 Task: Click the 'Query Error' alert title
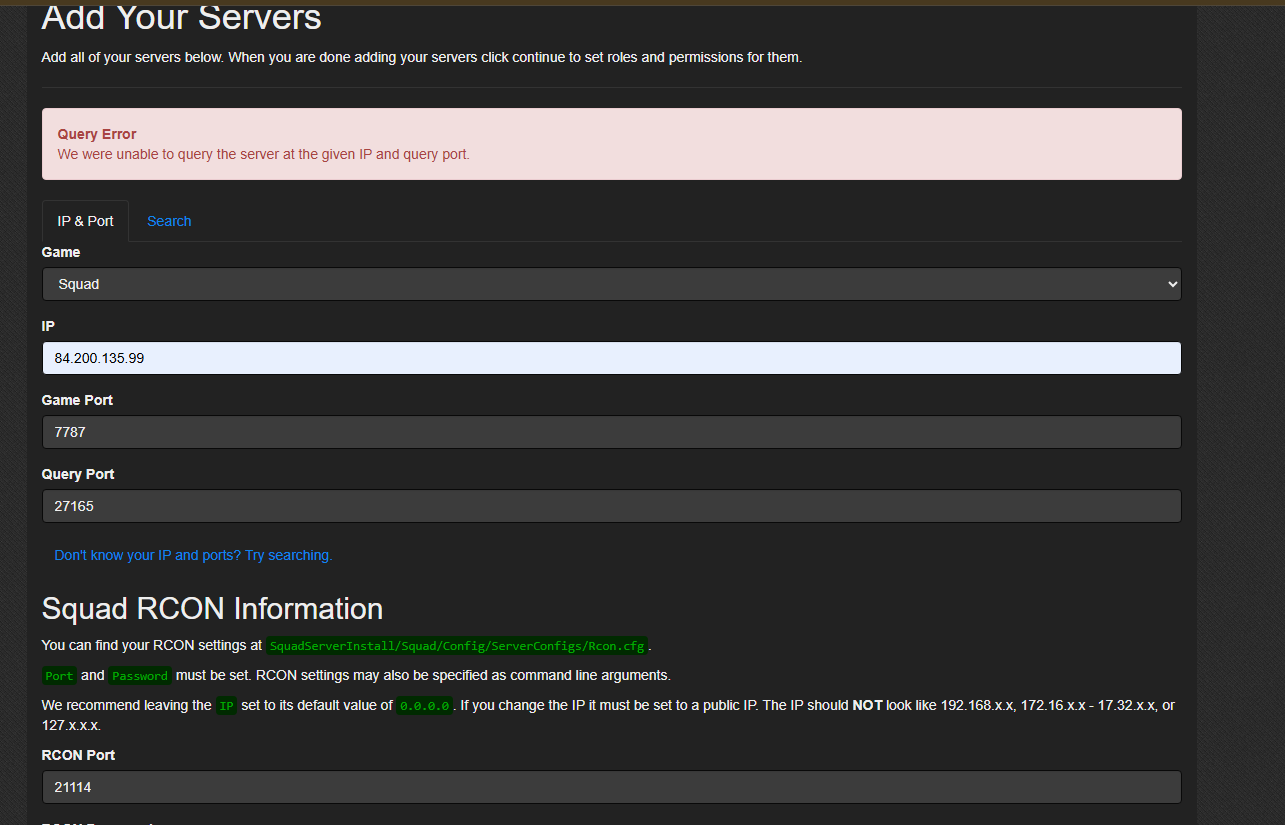97,134
